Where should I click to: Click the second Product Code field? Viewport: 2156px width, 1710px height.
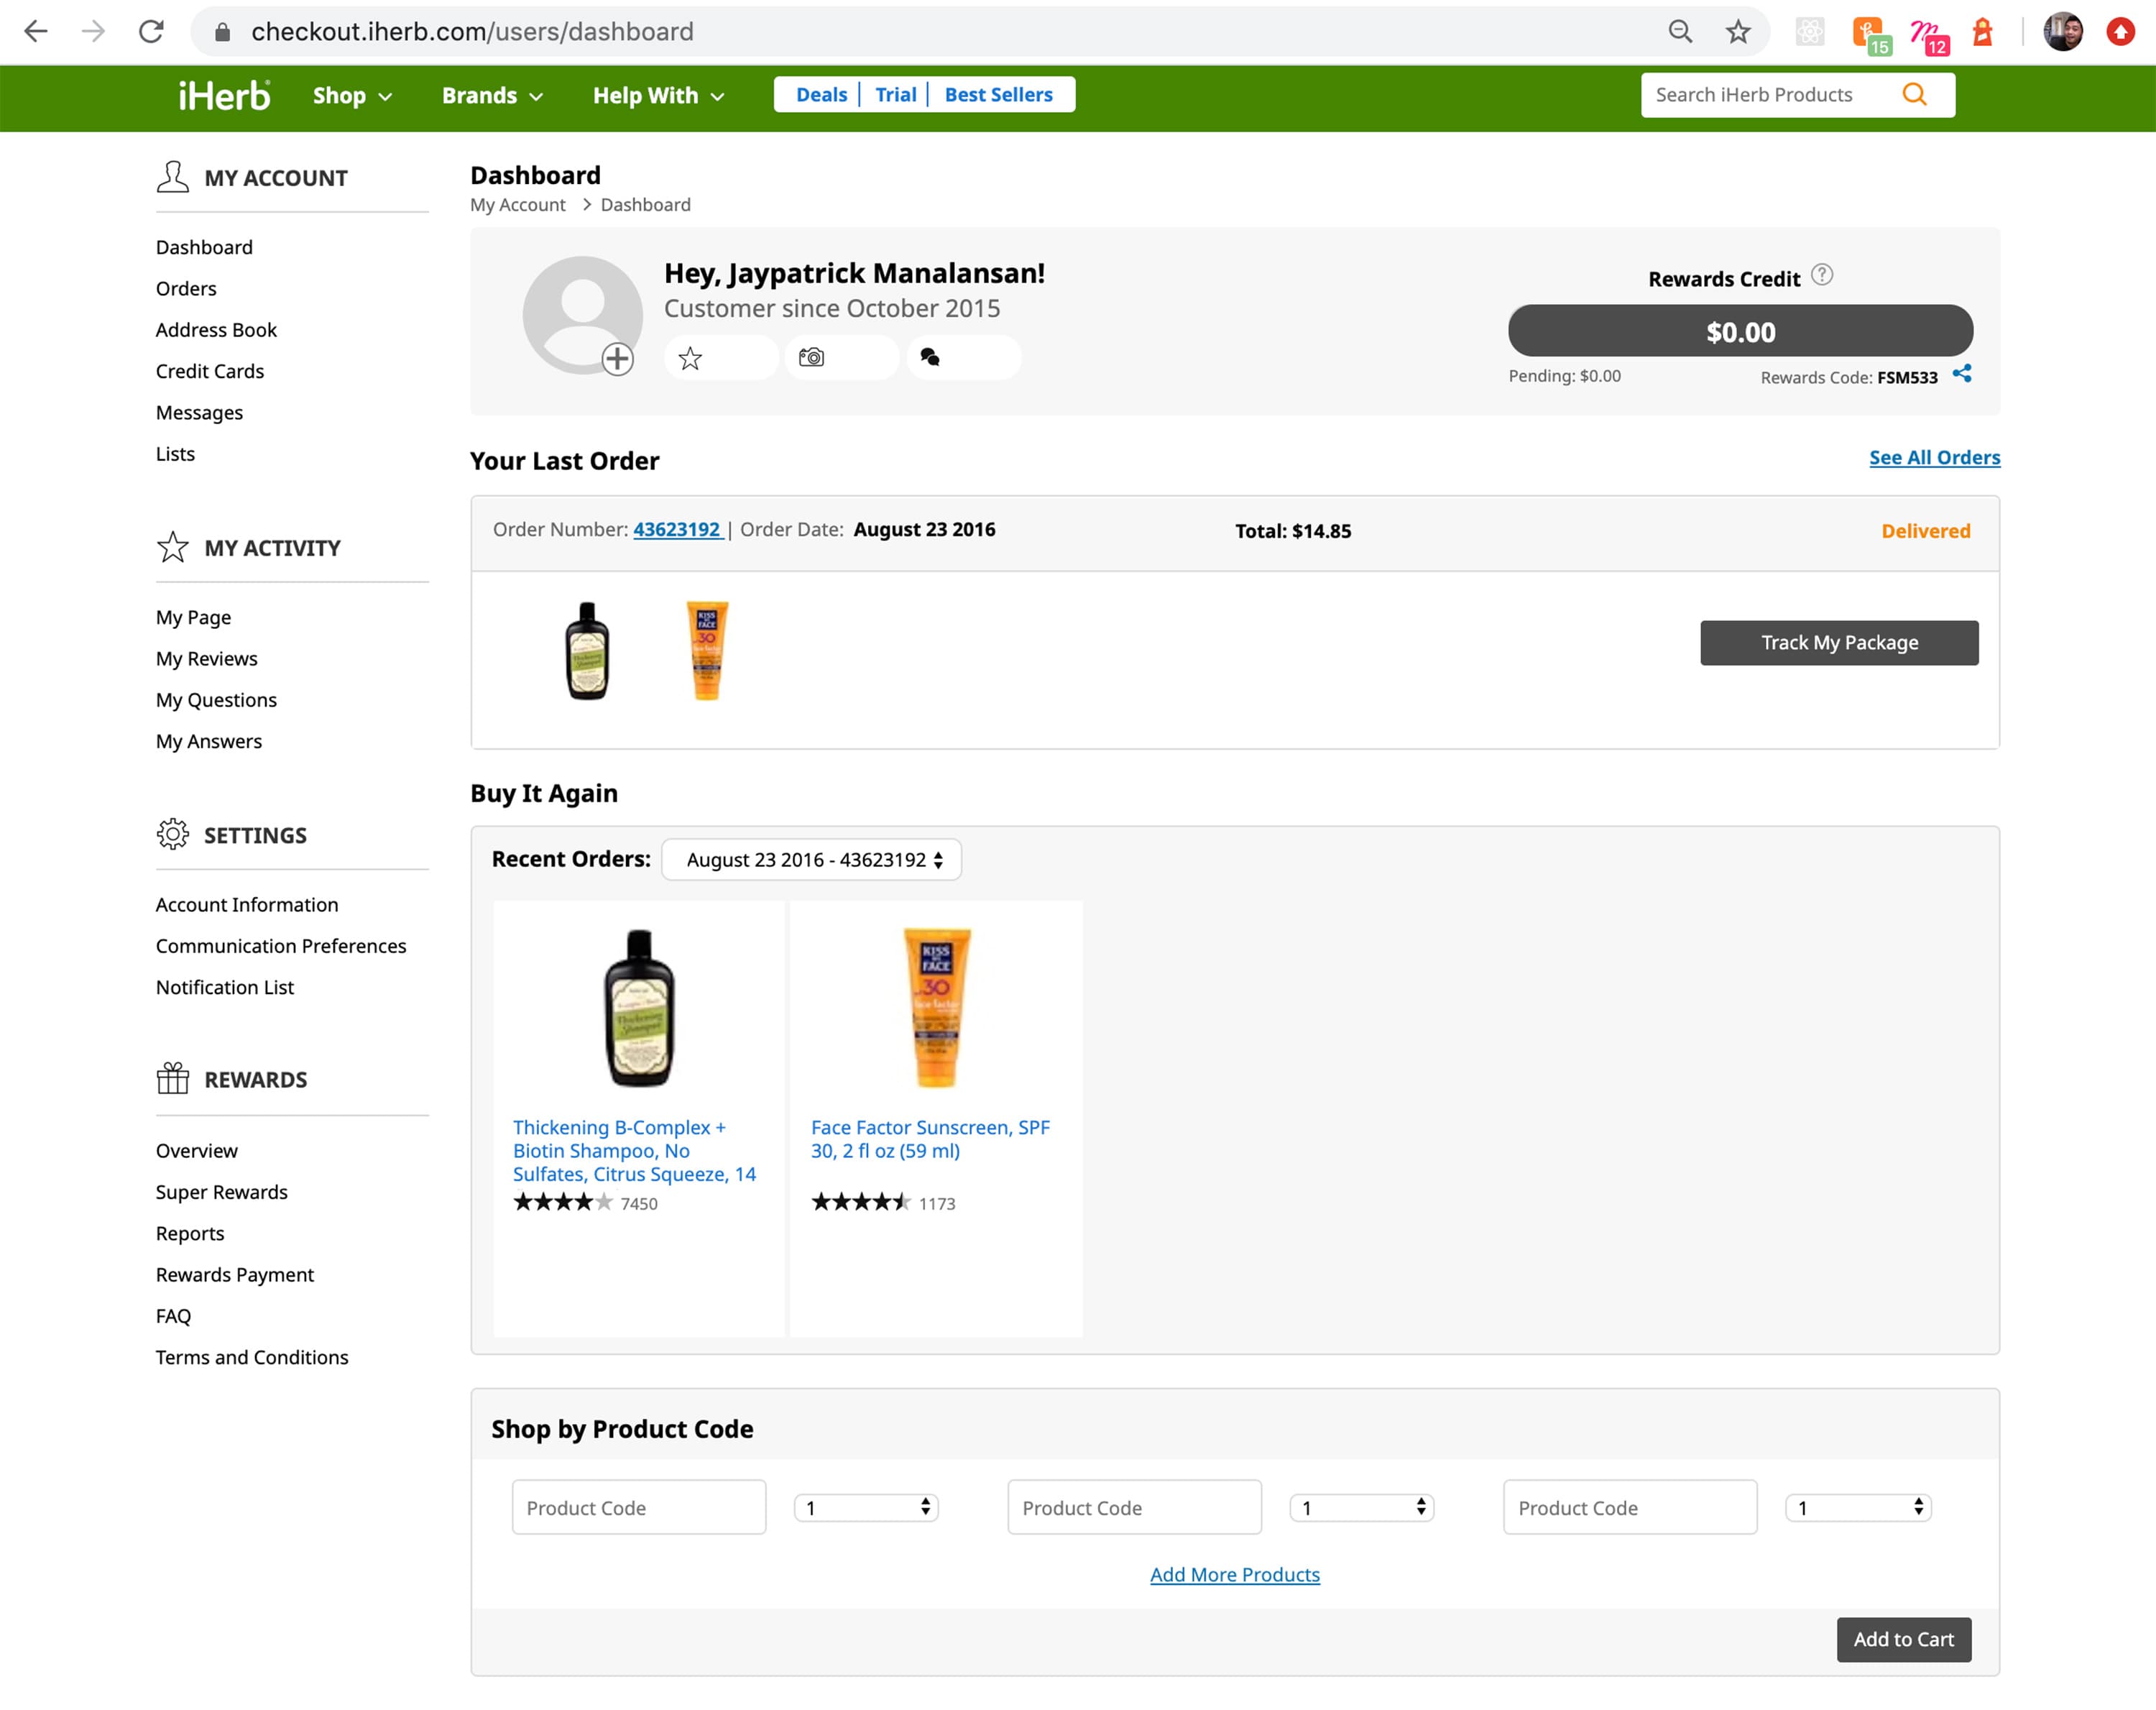point(1134,1507)
